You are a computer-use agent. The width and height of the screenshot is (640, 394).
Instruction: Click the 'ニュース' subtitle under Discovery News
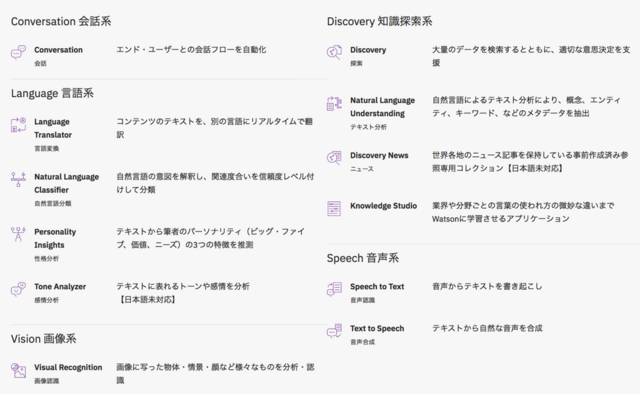362,169
